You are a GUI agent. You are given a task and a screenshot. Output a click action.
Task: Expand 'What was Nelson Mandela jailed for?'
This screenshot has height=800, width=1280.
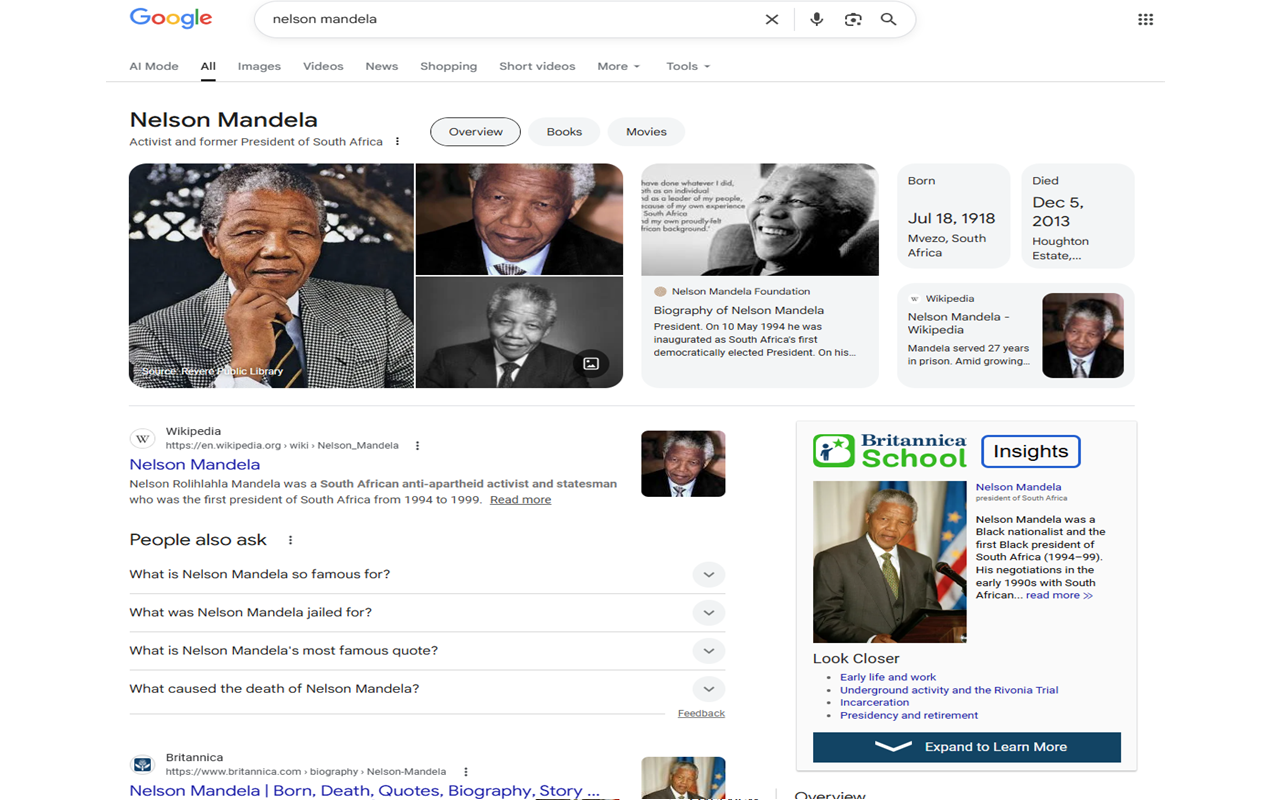point(708,613)
